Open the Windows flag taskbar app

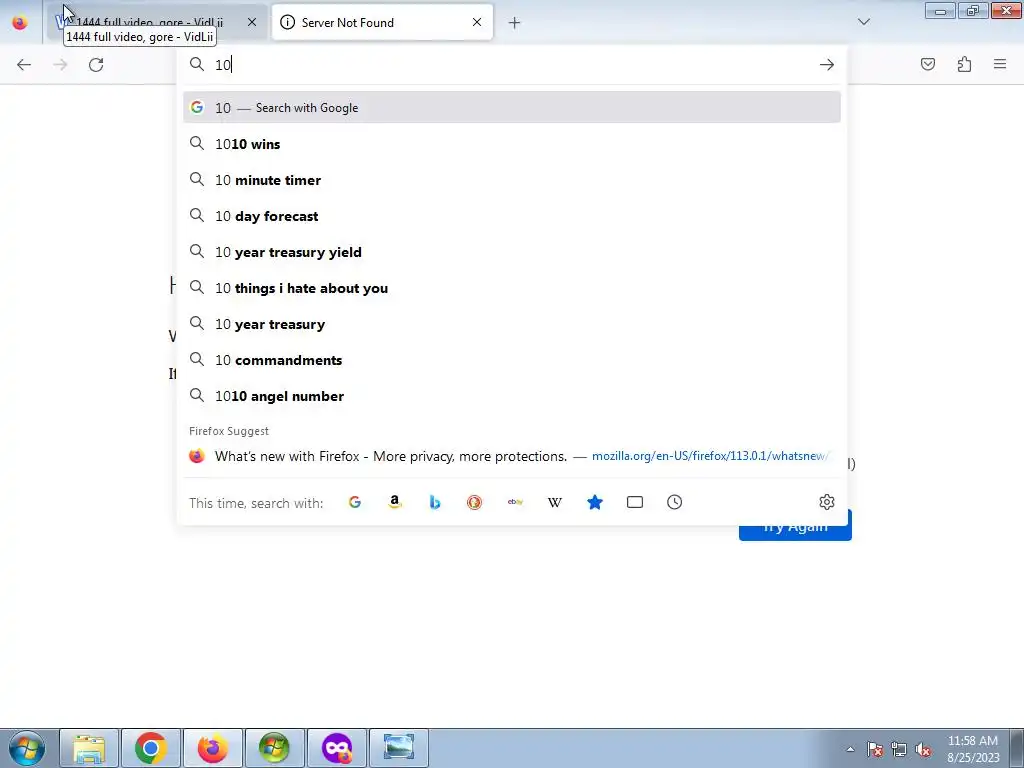pyautogui.click(x=275, y=748)
